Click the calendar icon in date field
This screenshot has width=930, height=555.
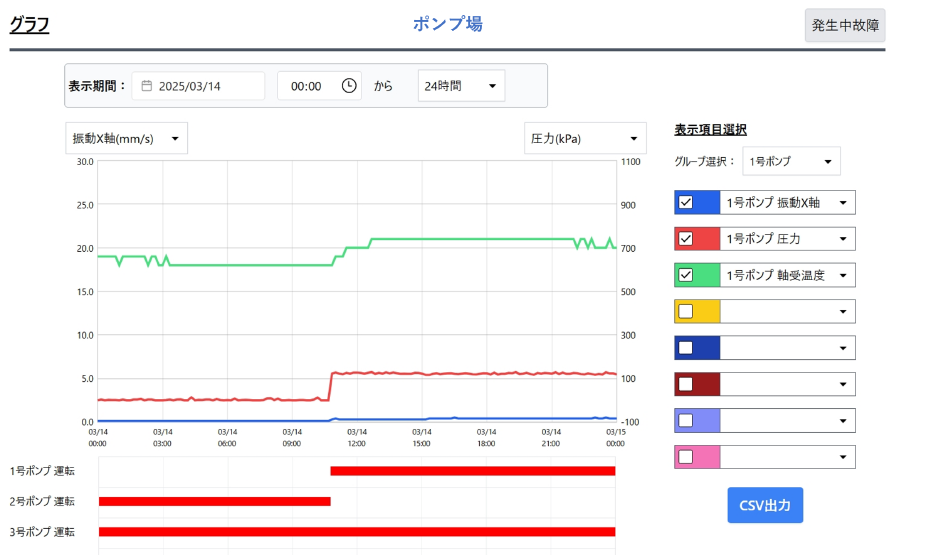pyautogui.click(x=146, y=86)
